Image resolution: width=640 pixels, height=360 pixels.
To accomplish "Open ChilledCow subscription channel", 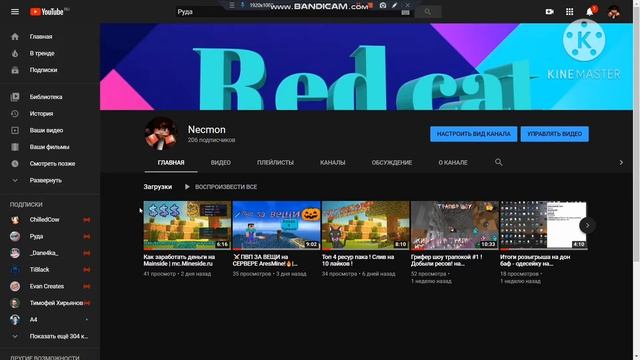I will coord(50,220).
